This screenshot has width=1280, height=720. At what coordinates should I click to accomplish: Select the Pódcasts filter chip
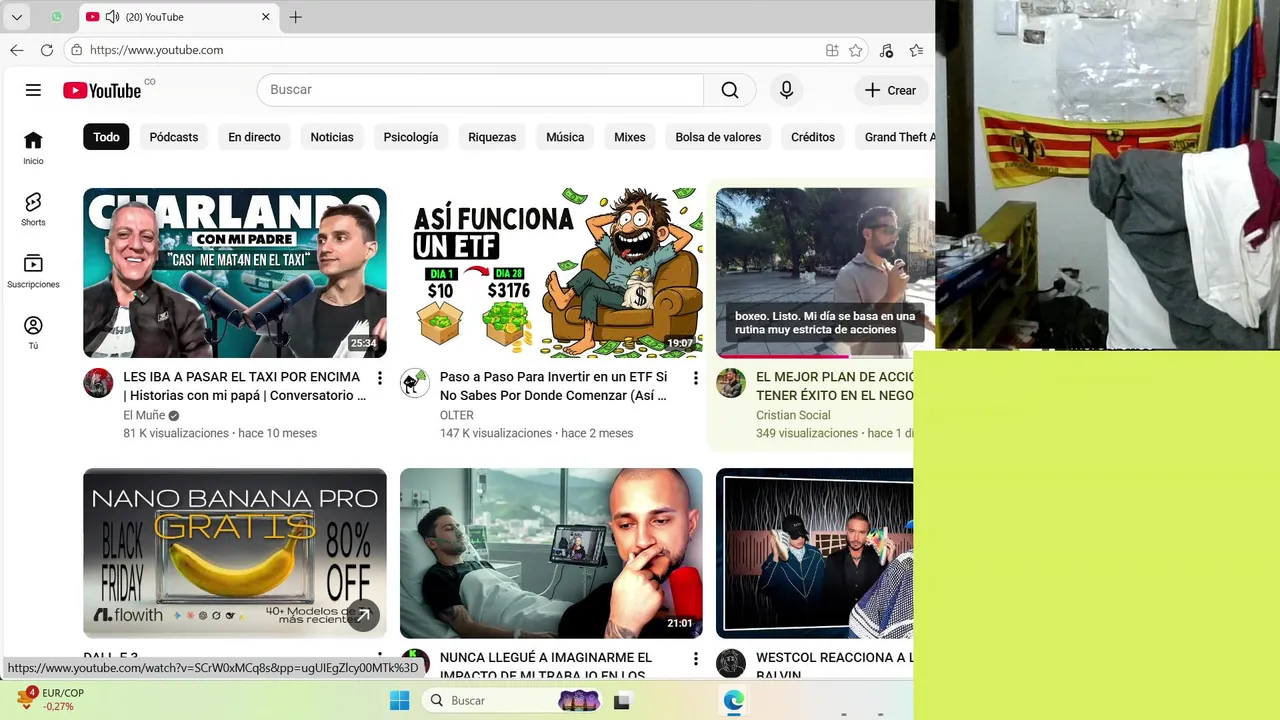point(174,137)
